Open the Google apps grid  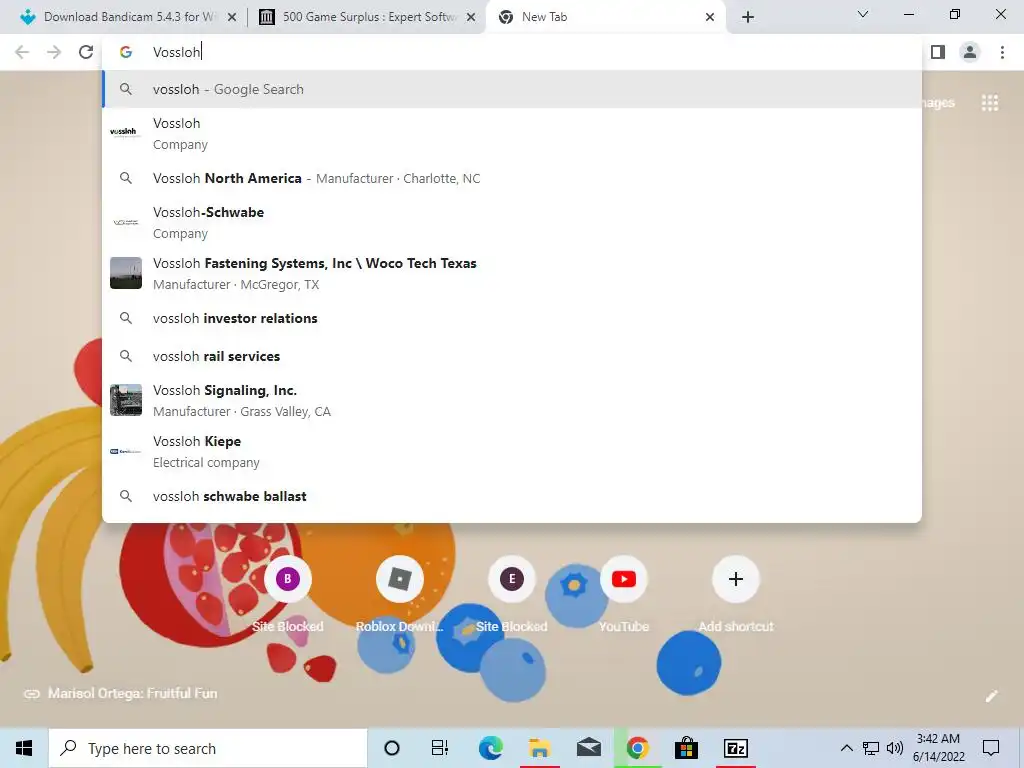[989, 103]
